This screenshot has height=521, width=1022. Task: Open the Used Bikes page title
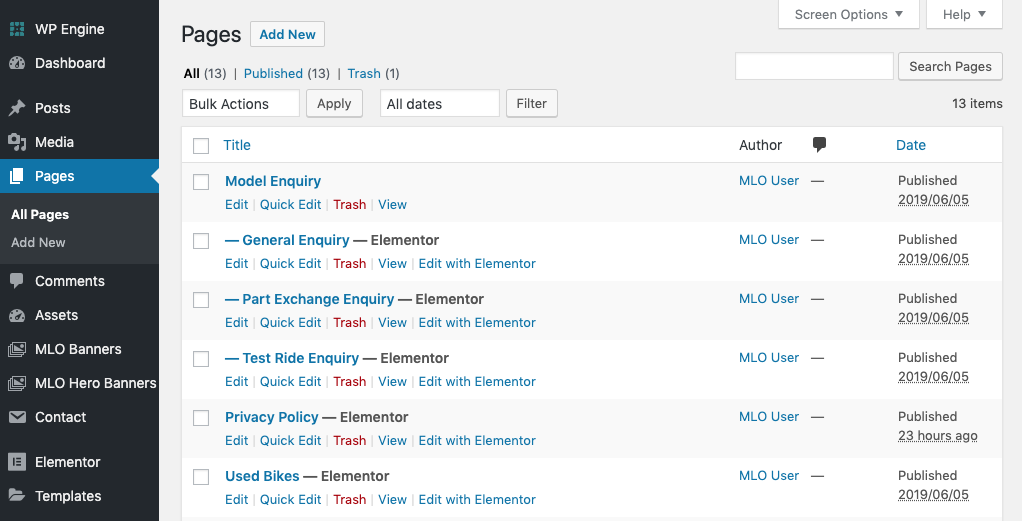pos(262,476)
